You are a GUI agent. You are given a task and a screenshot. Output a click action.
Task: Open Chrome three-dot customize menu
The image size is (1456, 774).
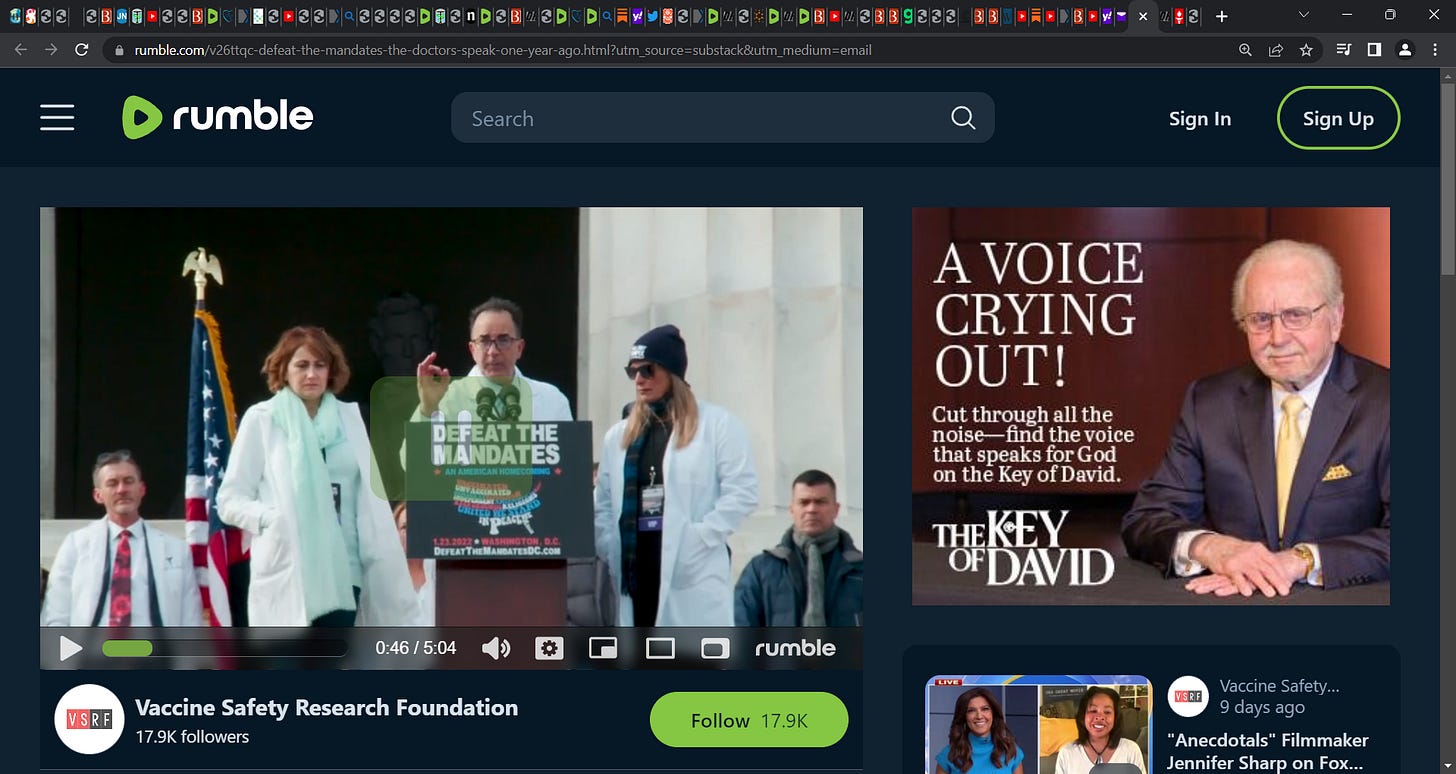click(1436, 50)
